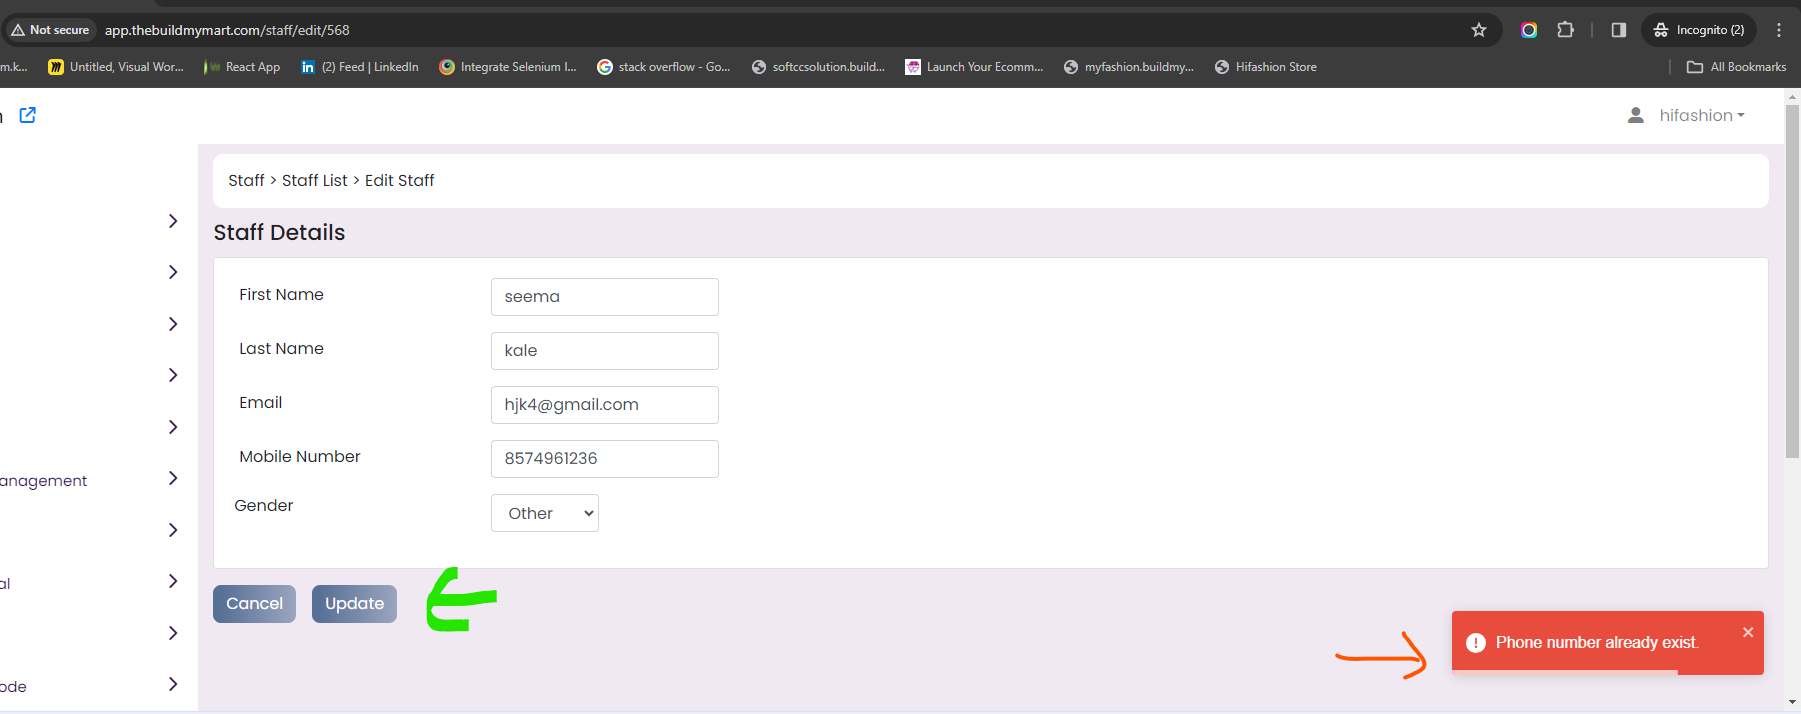The image size is (1801, 714).
Task: Go to the Staff breadcrumb
Action: tap(246, 180)
